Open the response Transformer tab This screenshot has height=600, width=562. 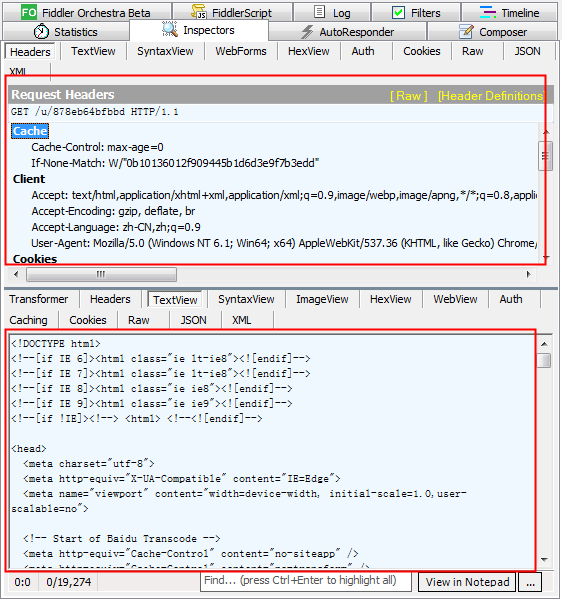[x=39, y=299]
